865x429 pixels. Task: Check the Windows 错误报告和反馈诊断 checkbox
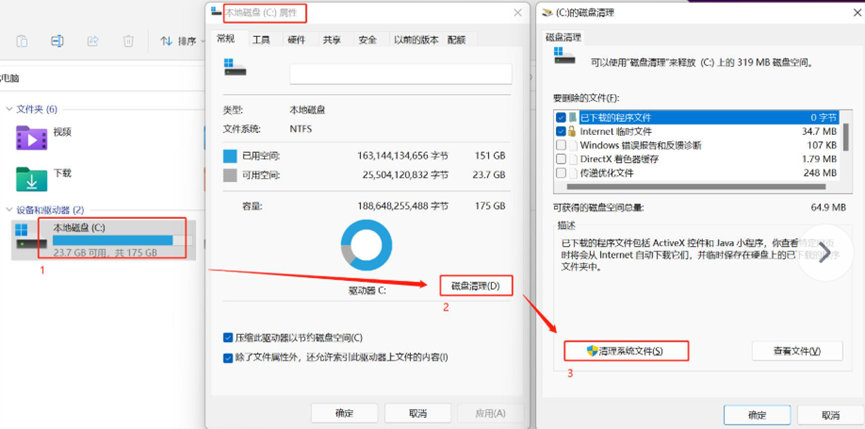[561, 146]
